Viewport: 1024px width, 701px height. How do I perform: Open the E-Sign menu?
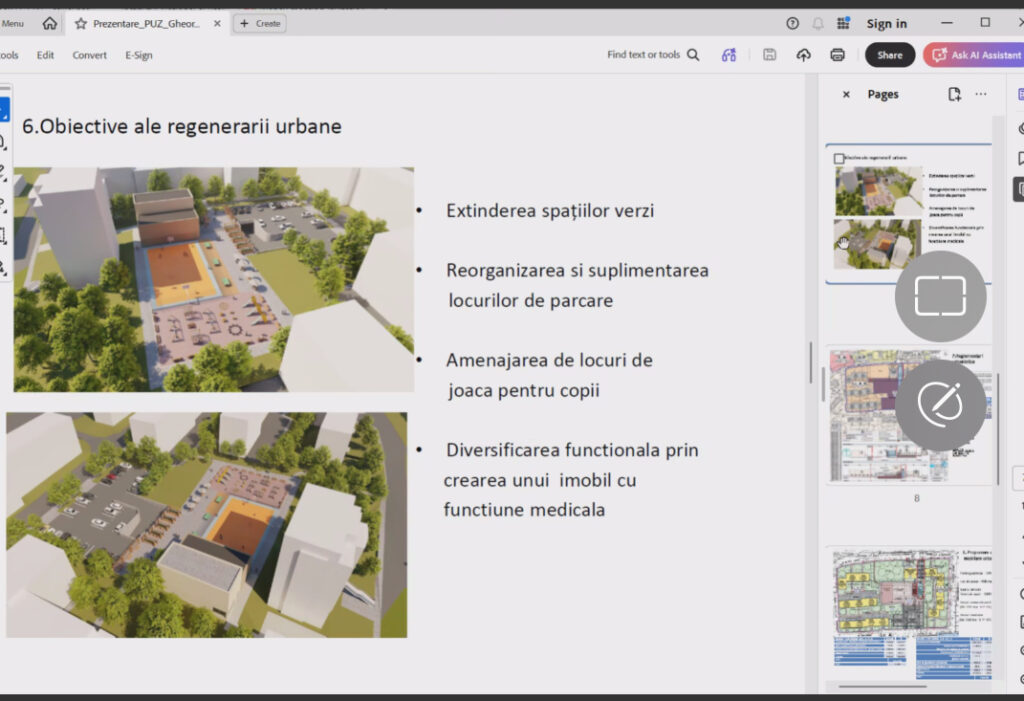pos(138,55)
